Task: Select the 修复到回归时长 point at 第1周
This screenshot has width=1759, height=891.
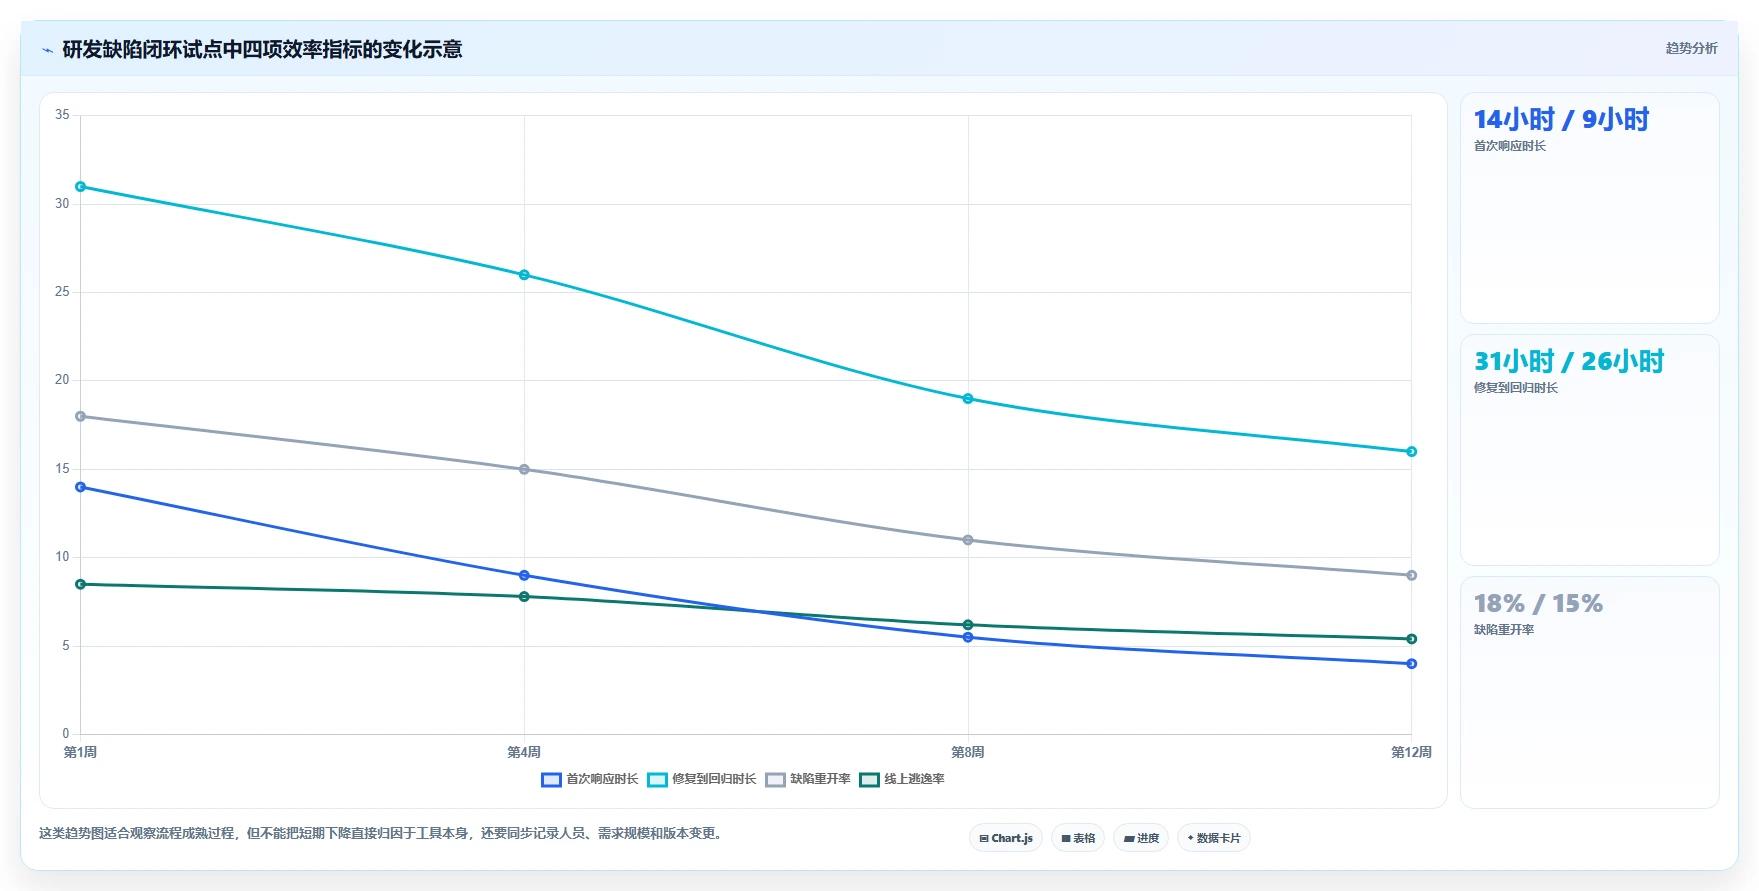Action: pos(81,187)
